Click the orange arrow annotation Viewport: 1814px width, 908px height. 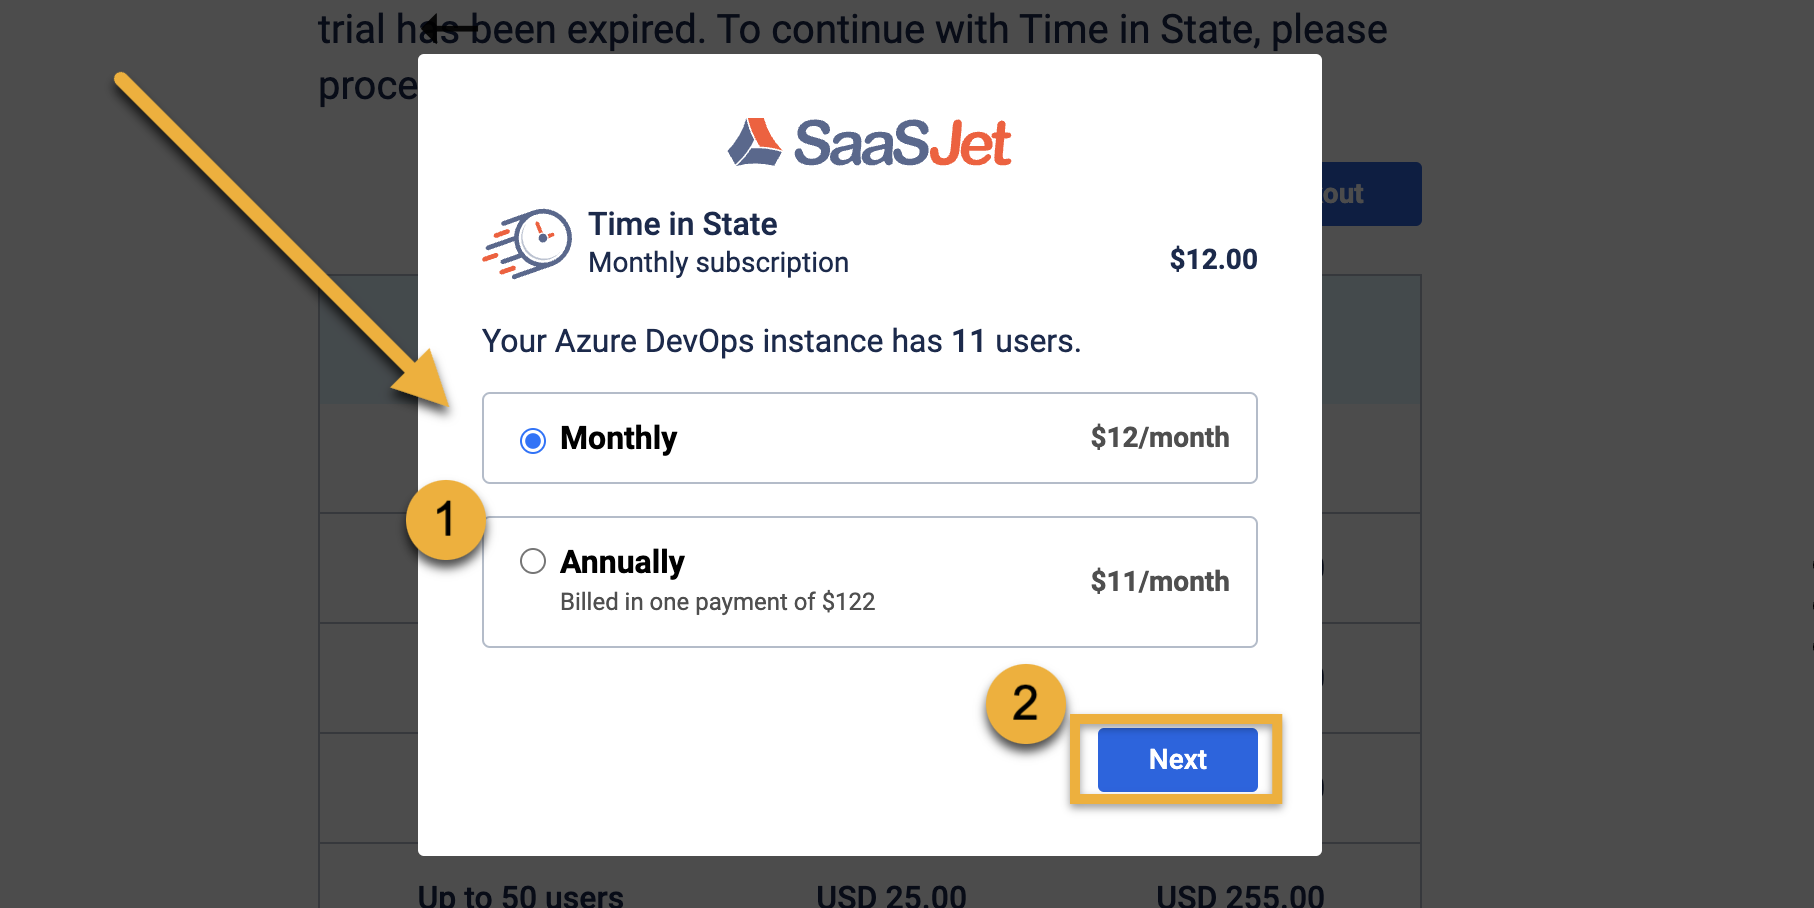pyautogui.click(x=280, y=240)
